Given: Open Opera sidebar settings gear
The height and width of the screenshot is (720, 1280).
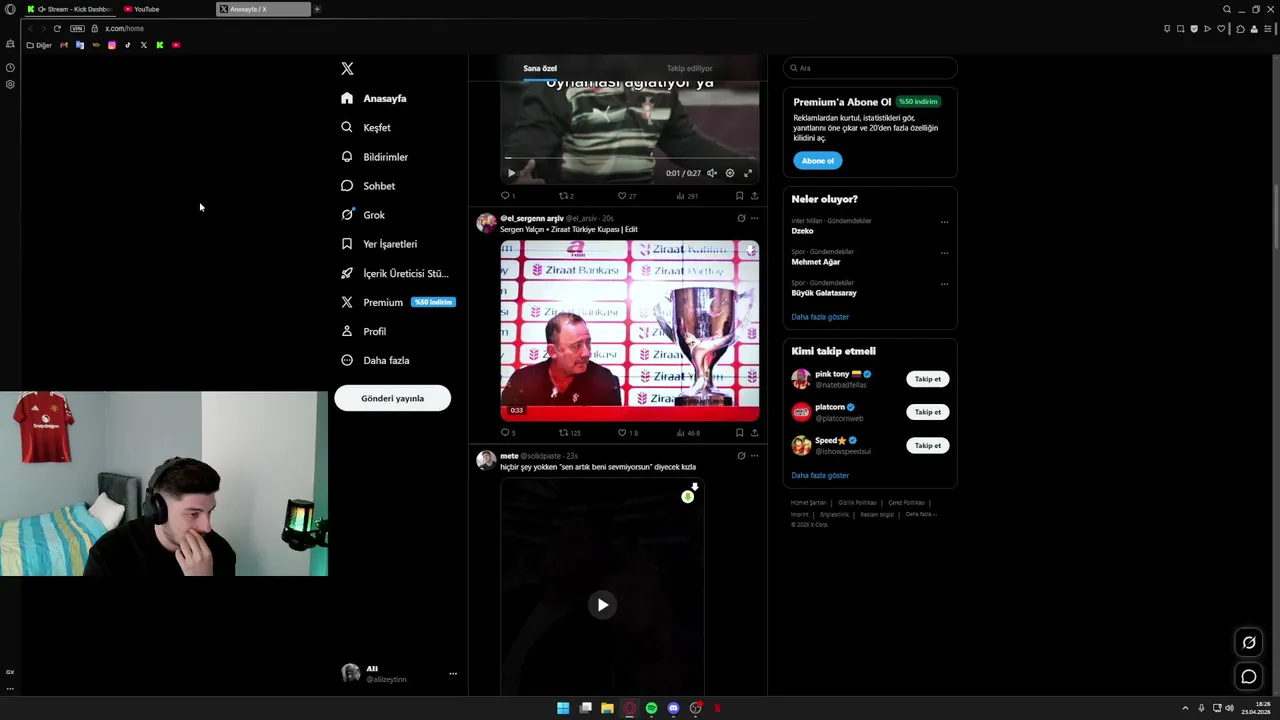Looking at the screenshot, I should [x=10, y=85].
